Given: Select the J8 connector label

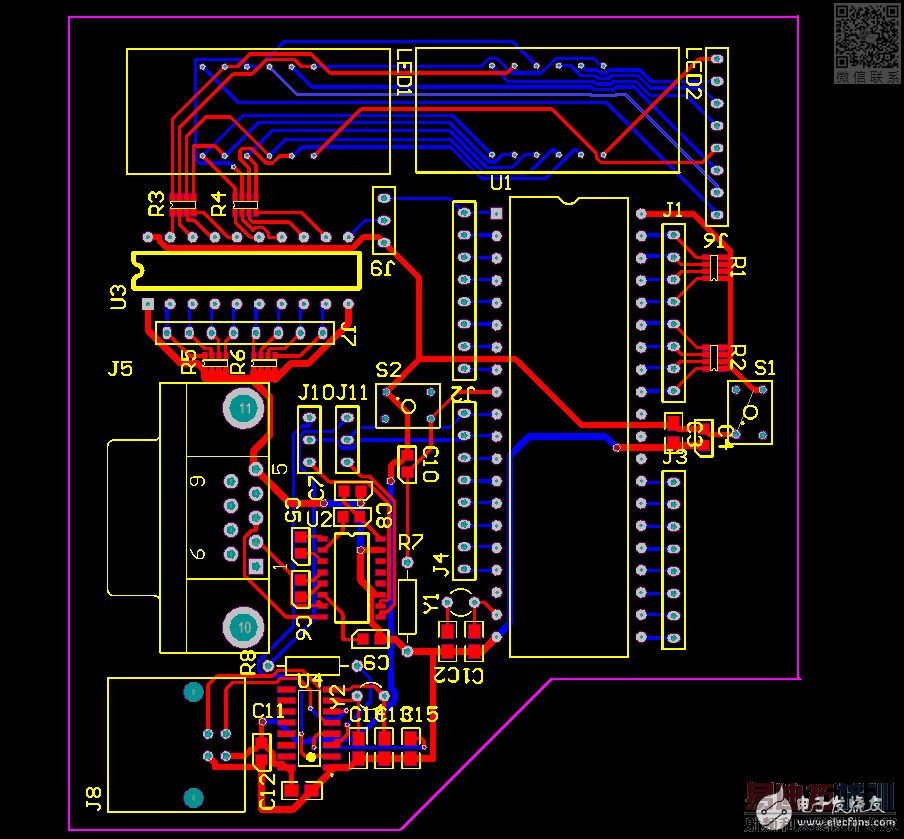Looking at the screenshot, I should click(93, 799).
